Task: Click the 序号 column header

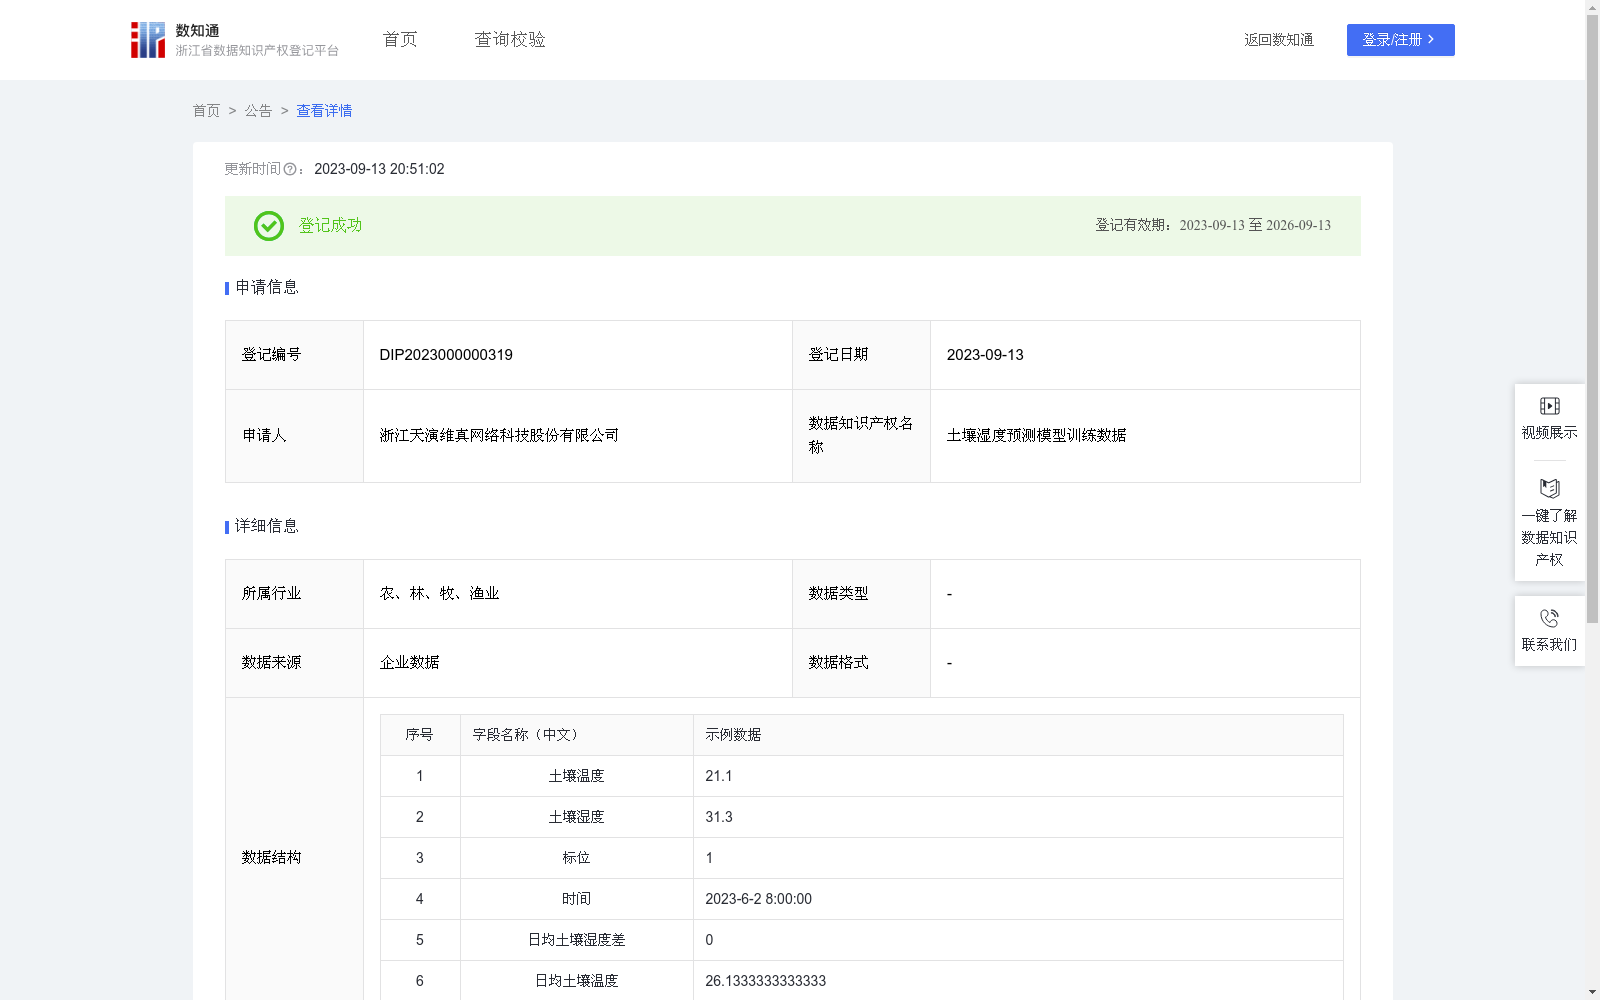Action: click(419, 735)
